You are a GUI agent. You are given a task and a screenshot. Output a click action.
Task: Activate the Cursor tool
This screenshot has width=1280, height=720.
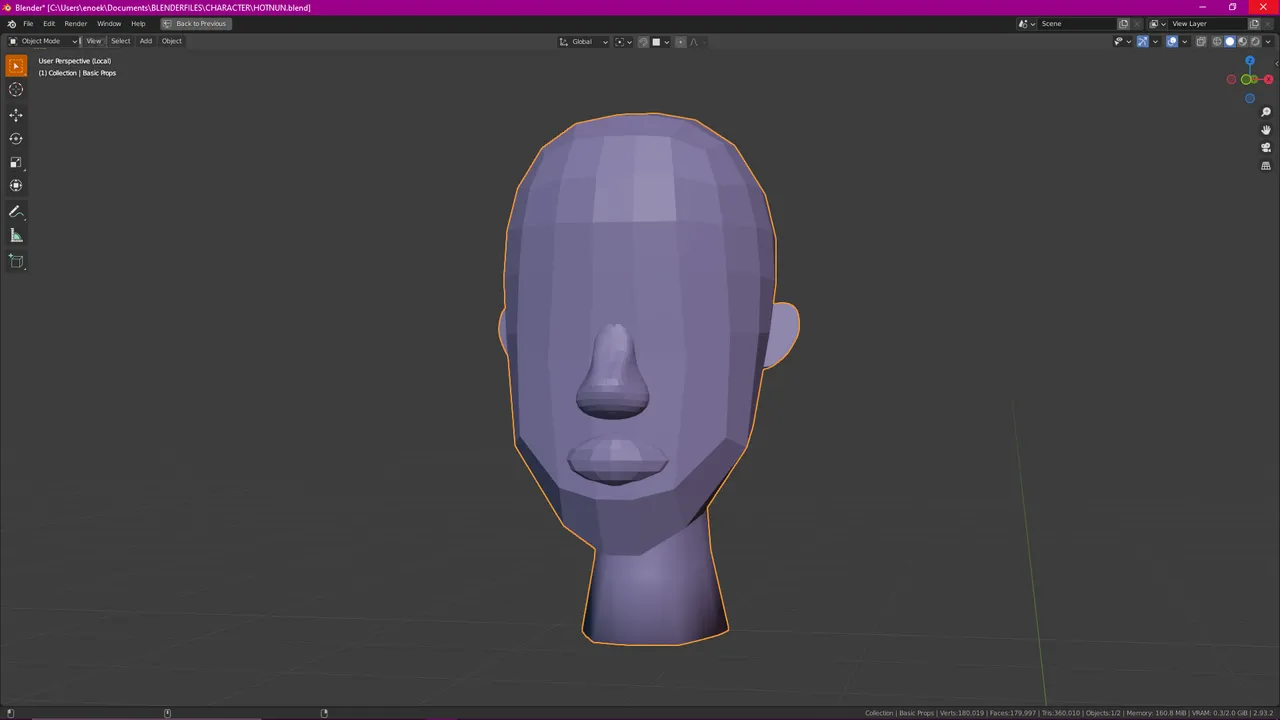pos(16,90)
